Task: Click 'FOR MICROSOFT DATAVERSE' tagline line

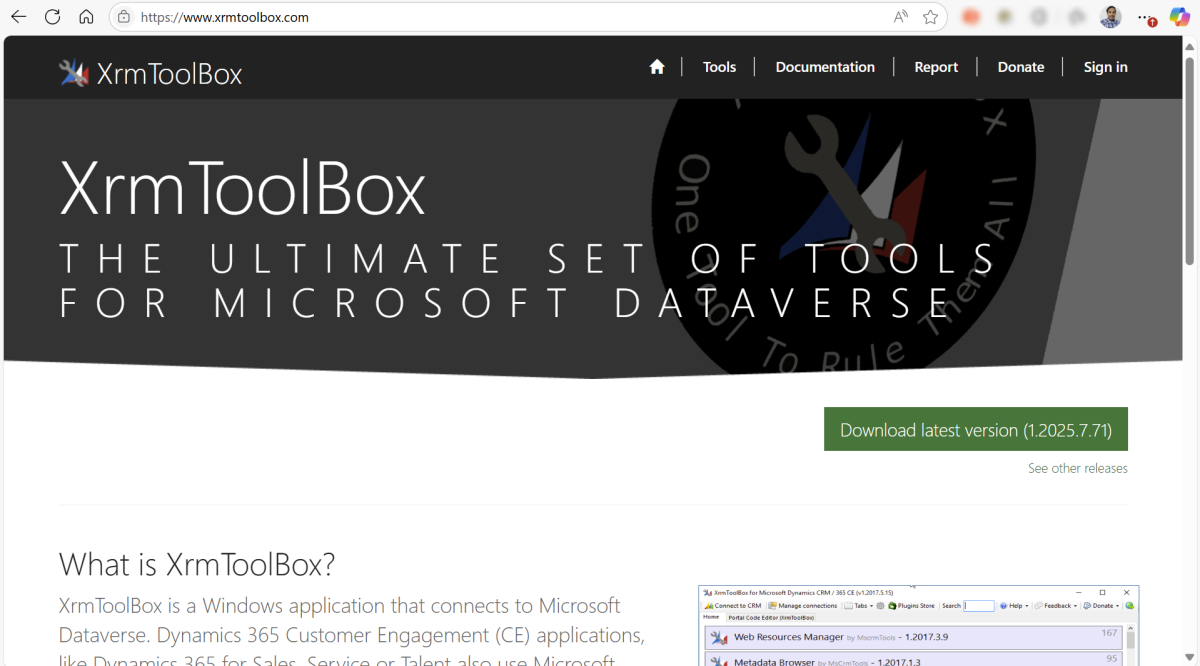Action: 504,303
